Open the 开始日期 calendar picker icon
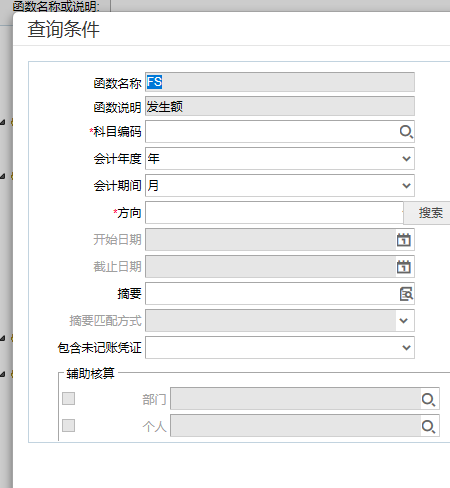Viewport: 450px width, 488px height. click(404, 240)
